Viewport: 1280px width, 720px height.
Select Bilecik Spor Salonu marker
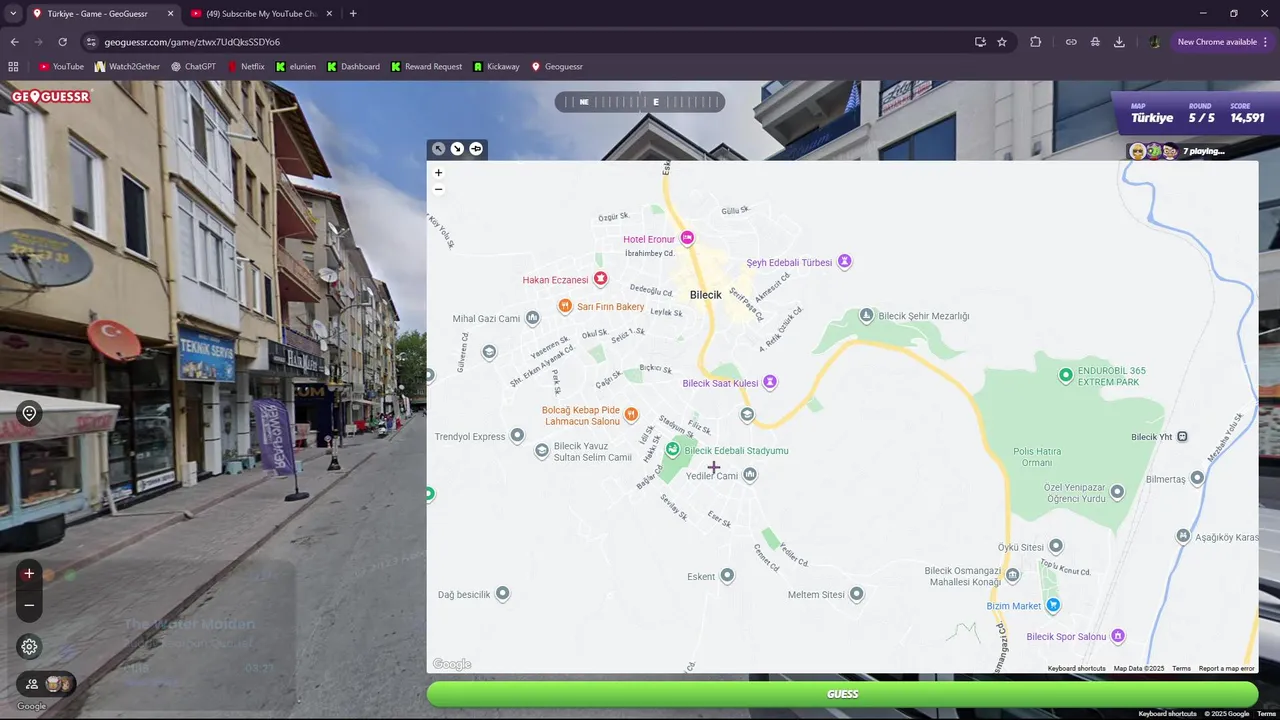pos(1118,636)
